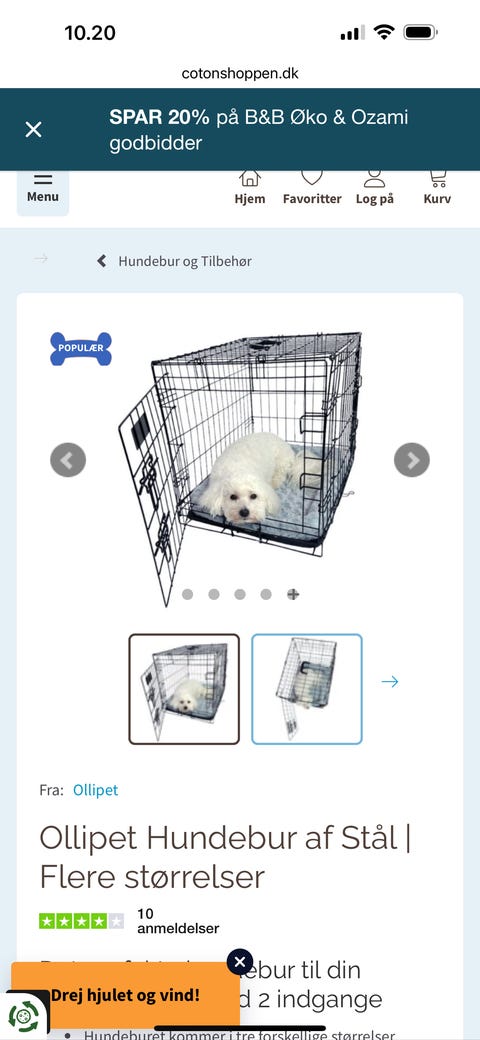Viewport: 480px width, 1040px height.
Task: Tap the Log på user icon
Action: (375, 189)
